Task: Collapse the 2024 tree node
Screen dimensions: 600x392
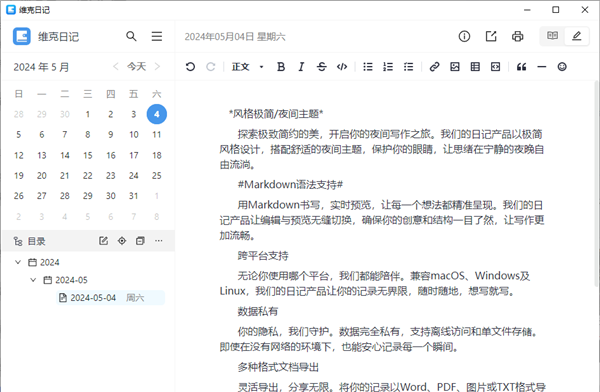Action: pos(18,262)
